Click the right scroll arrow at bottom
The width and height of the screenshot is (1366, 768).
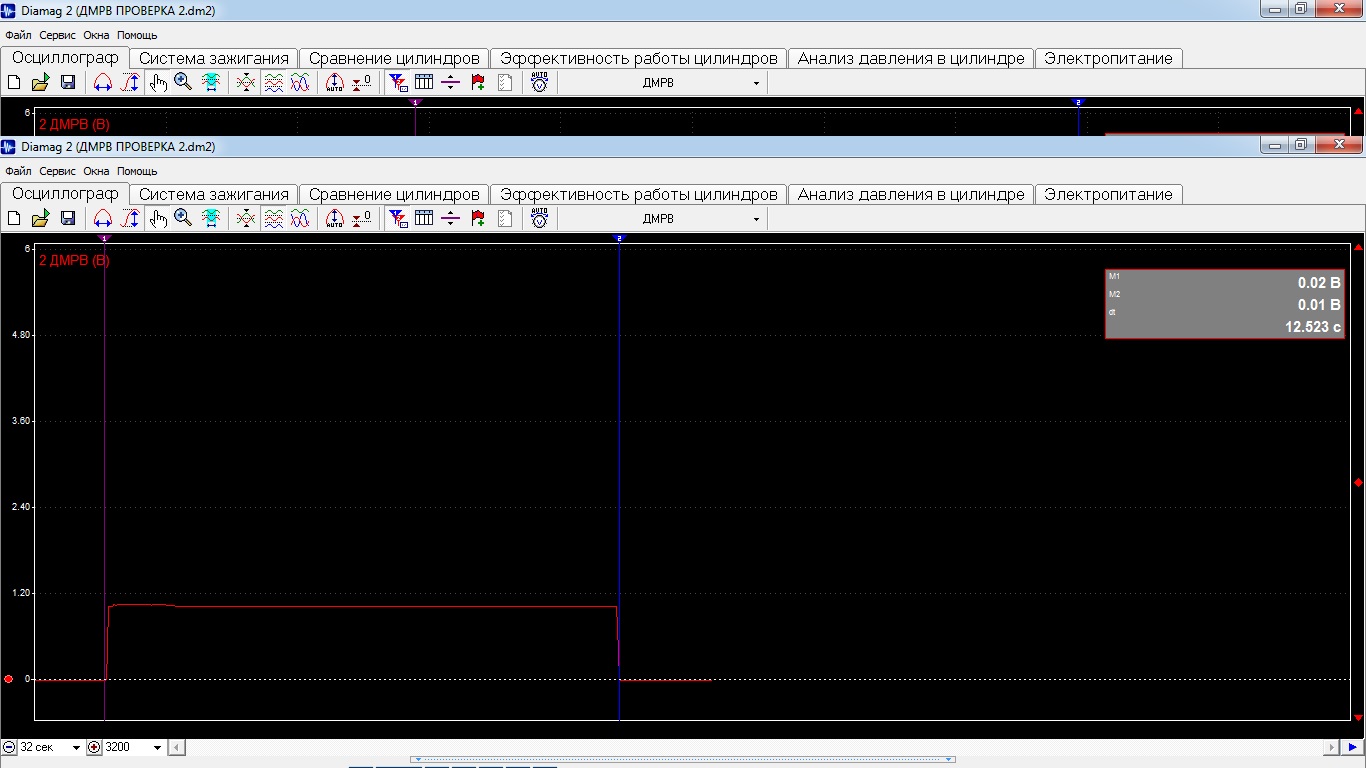pyautogui.click(x=1331, y=747)
